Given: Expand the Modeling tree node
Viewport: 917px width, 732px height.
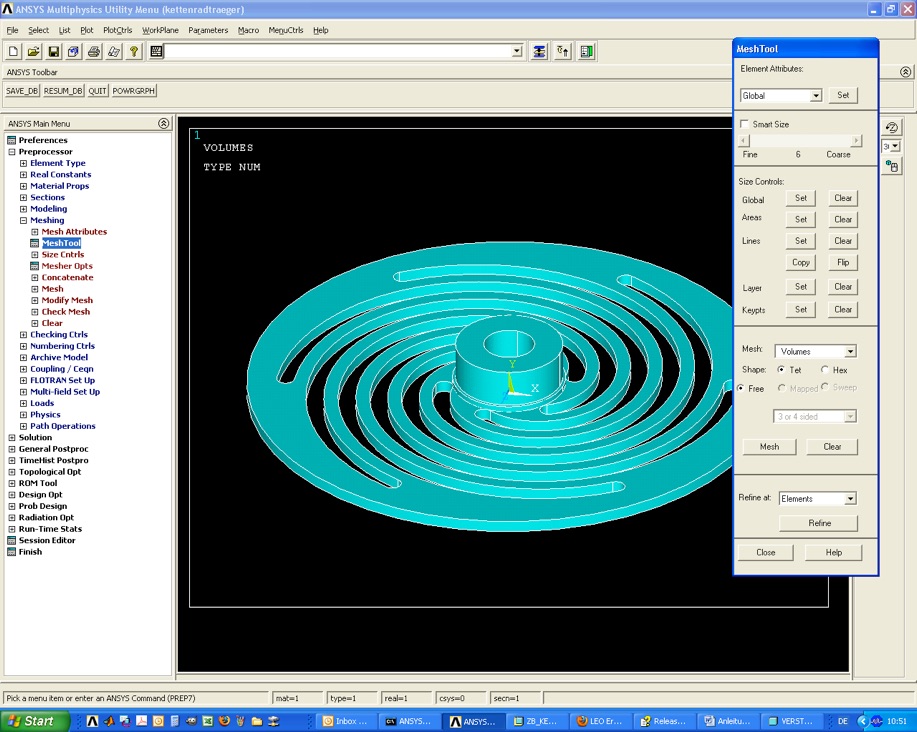Looking at the screenshot, I should [23, 209].
